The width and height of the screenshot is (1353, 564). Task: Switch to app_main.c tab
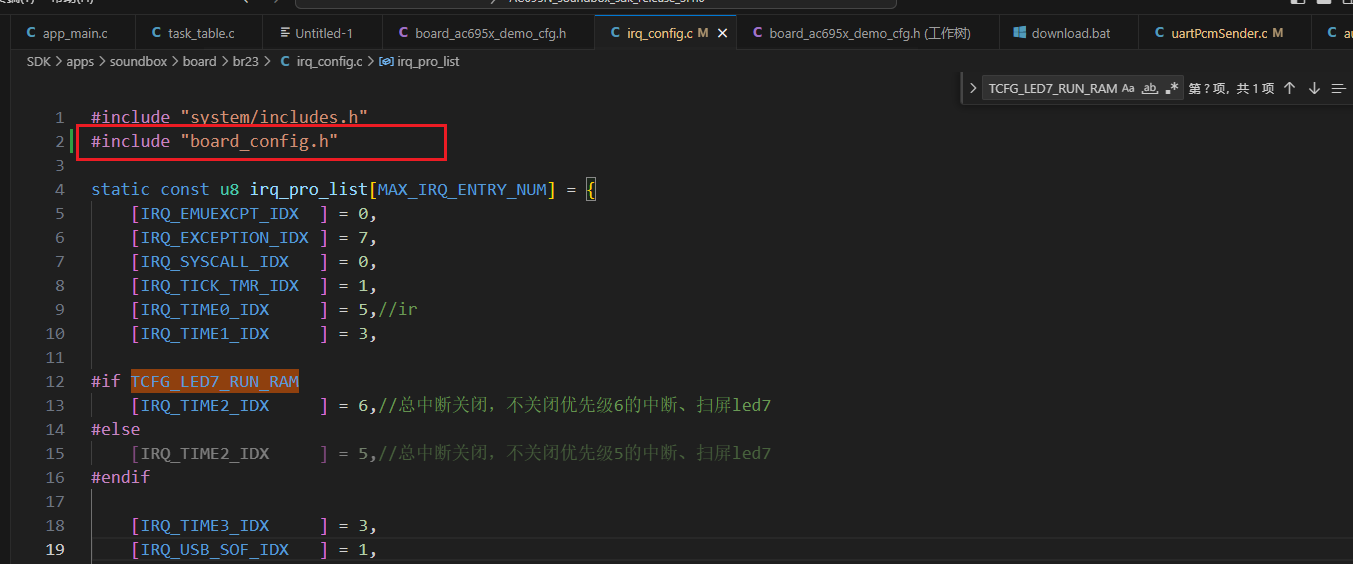click(x=67, y=33)
